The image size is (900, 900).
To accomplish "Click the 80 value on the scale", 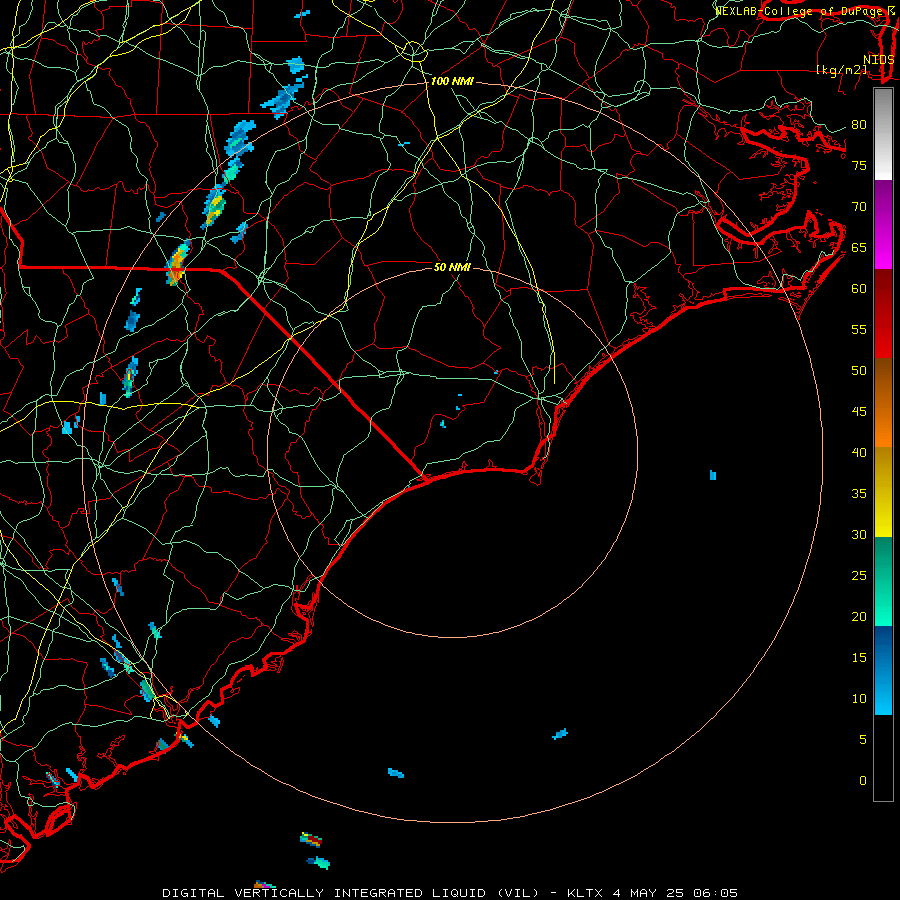I will point(859,125).
